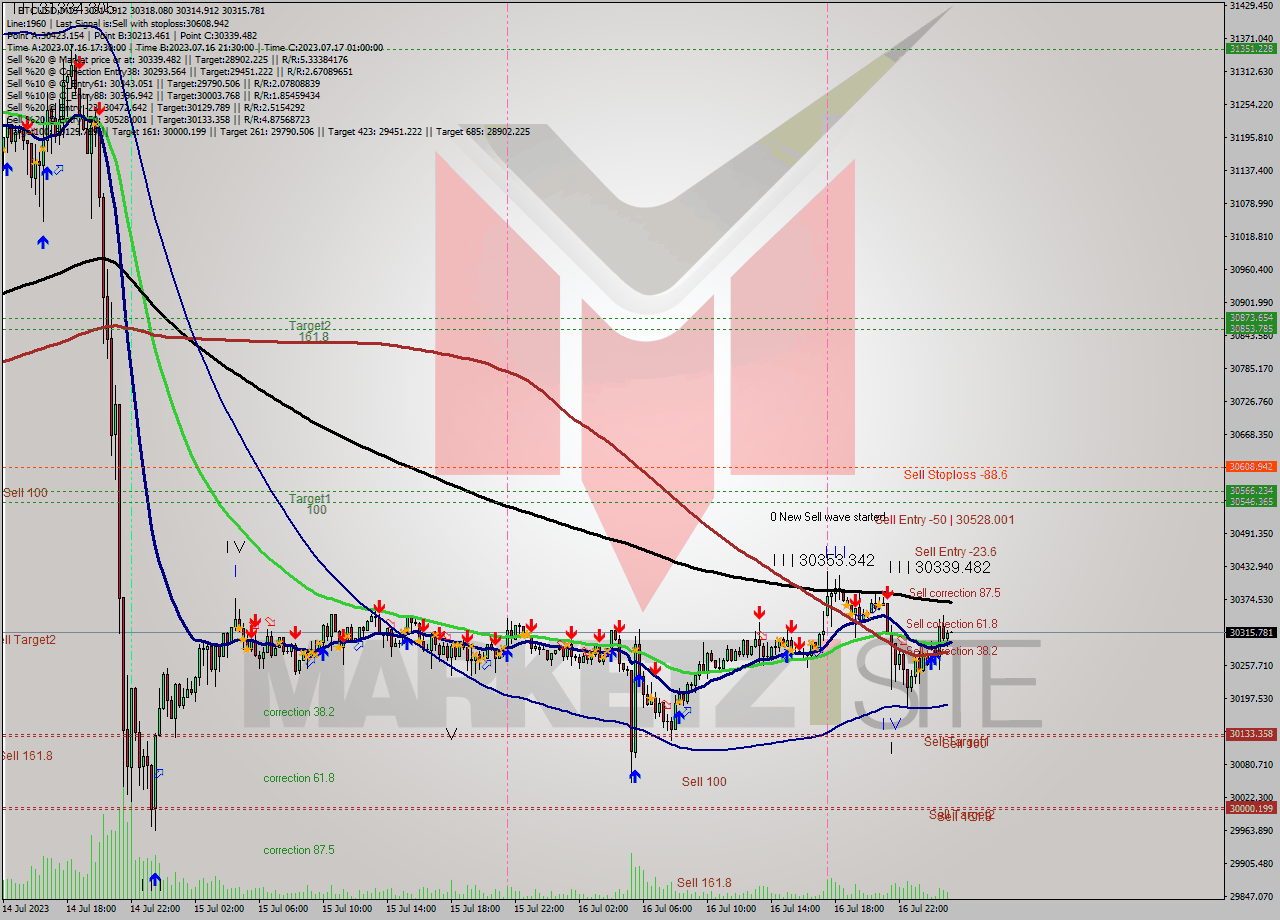Click 'Last Signal is:Sell with stoploss:30608.942' text
Image resolution: width=1280 pixels, height=920 pixels.
(143, 23)
